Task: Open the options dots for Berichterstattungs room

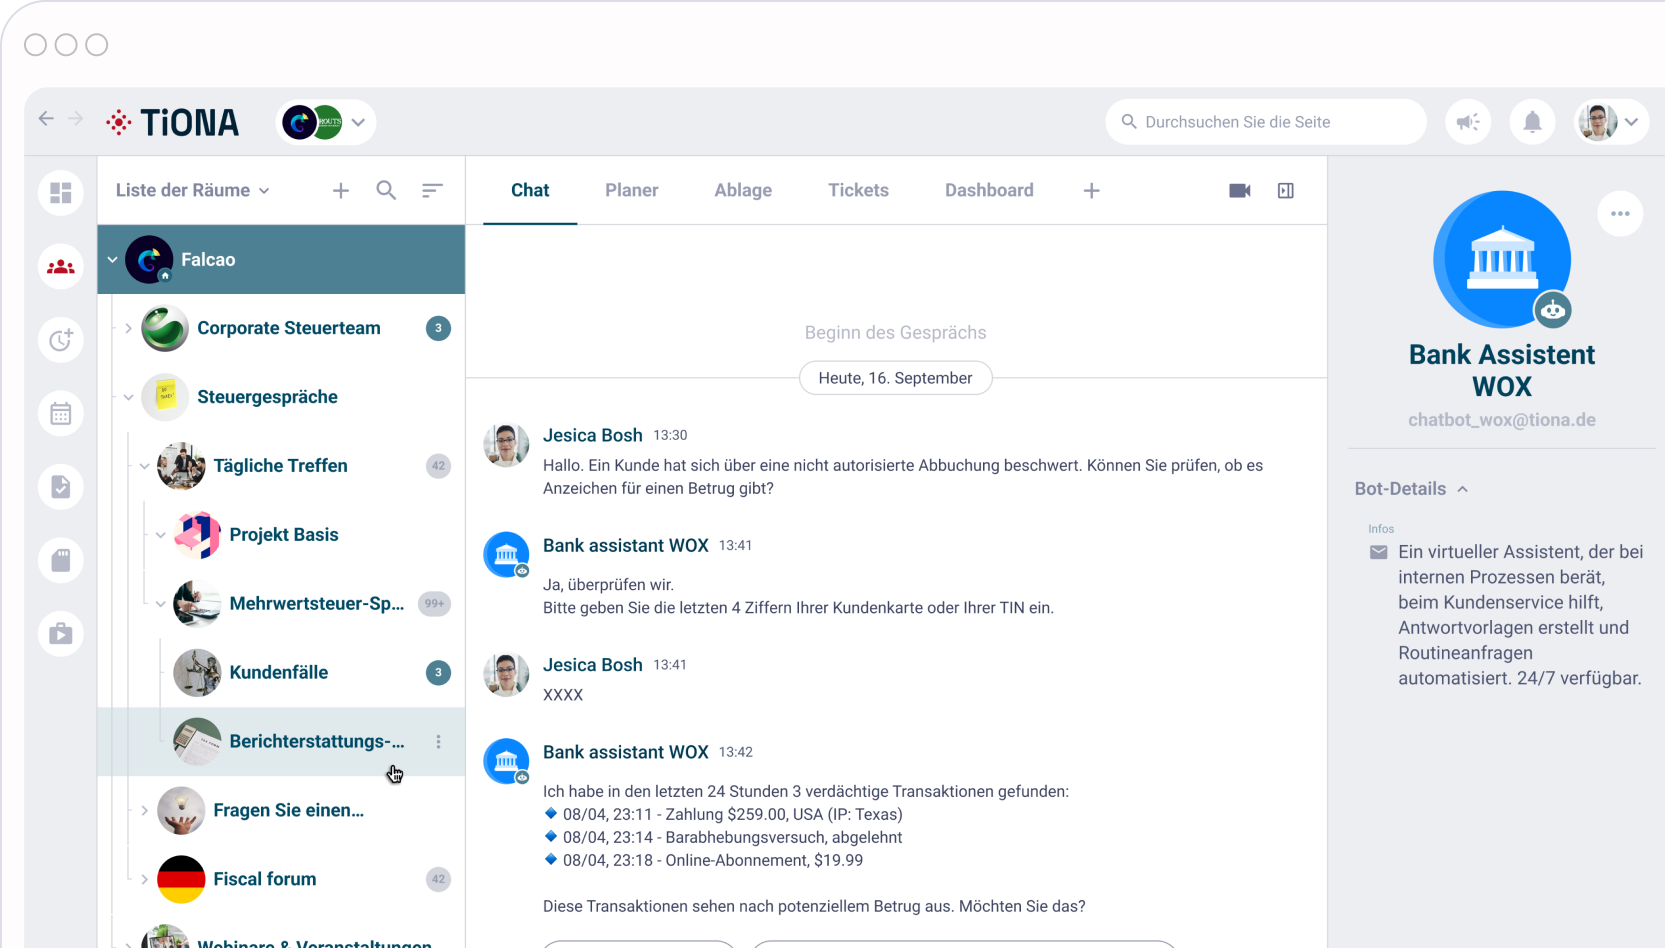Action: tap(438, 741)
